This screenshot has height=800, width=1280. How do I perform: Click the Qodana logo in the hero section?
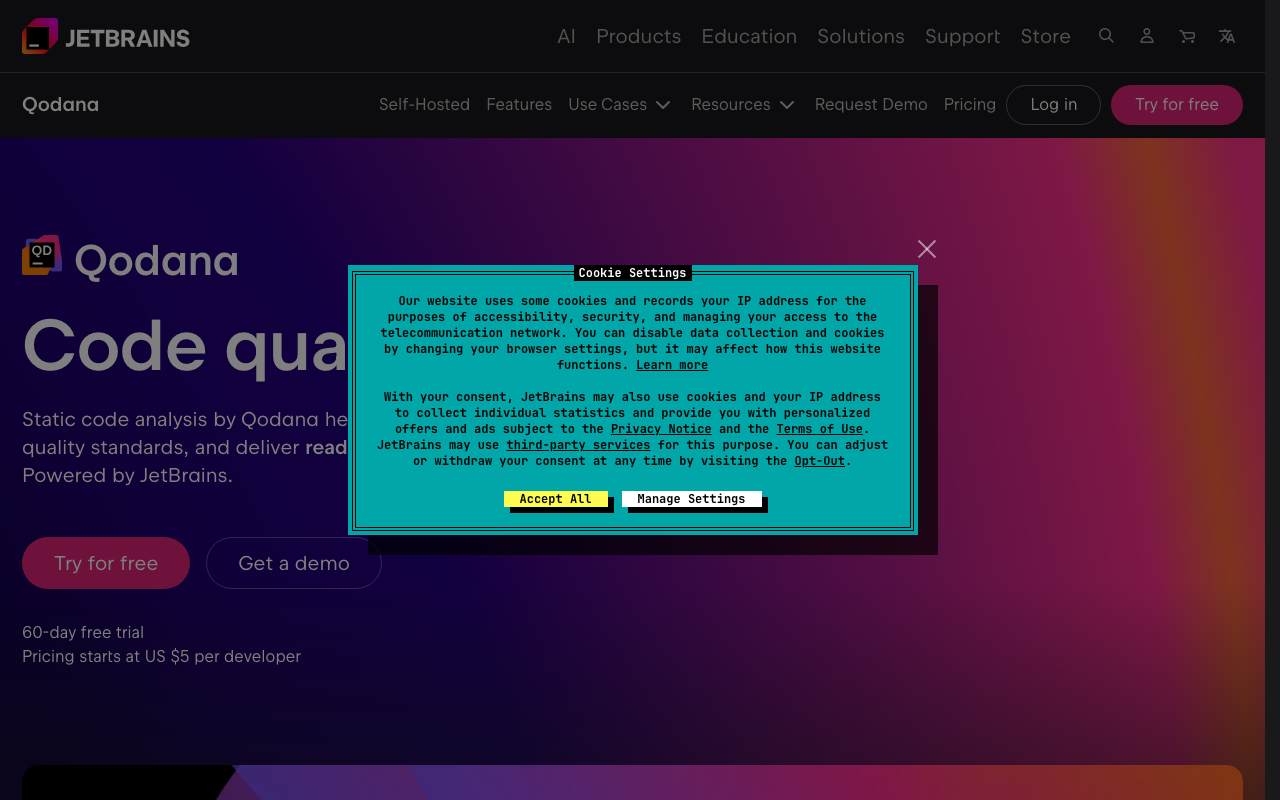pyautogui.click(x=41, y=255)
